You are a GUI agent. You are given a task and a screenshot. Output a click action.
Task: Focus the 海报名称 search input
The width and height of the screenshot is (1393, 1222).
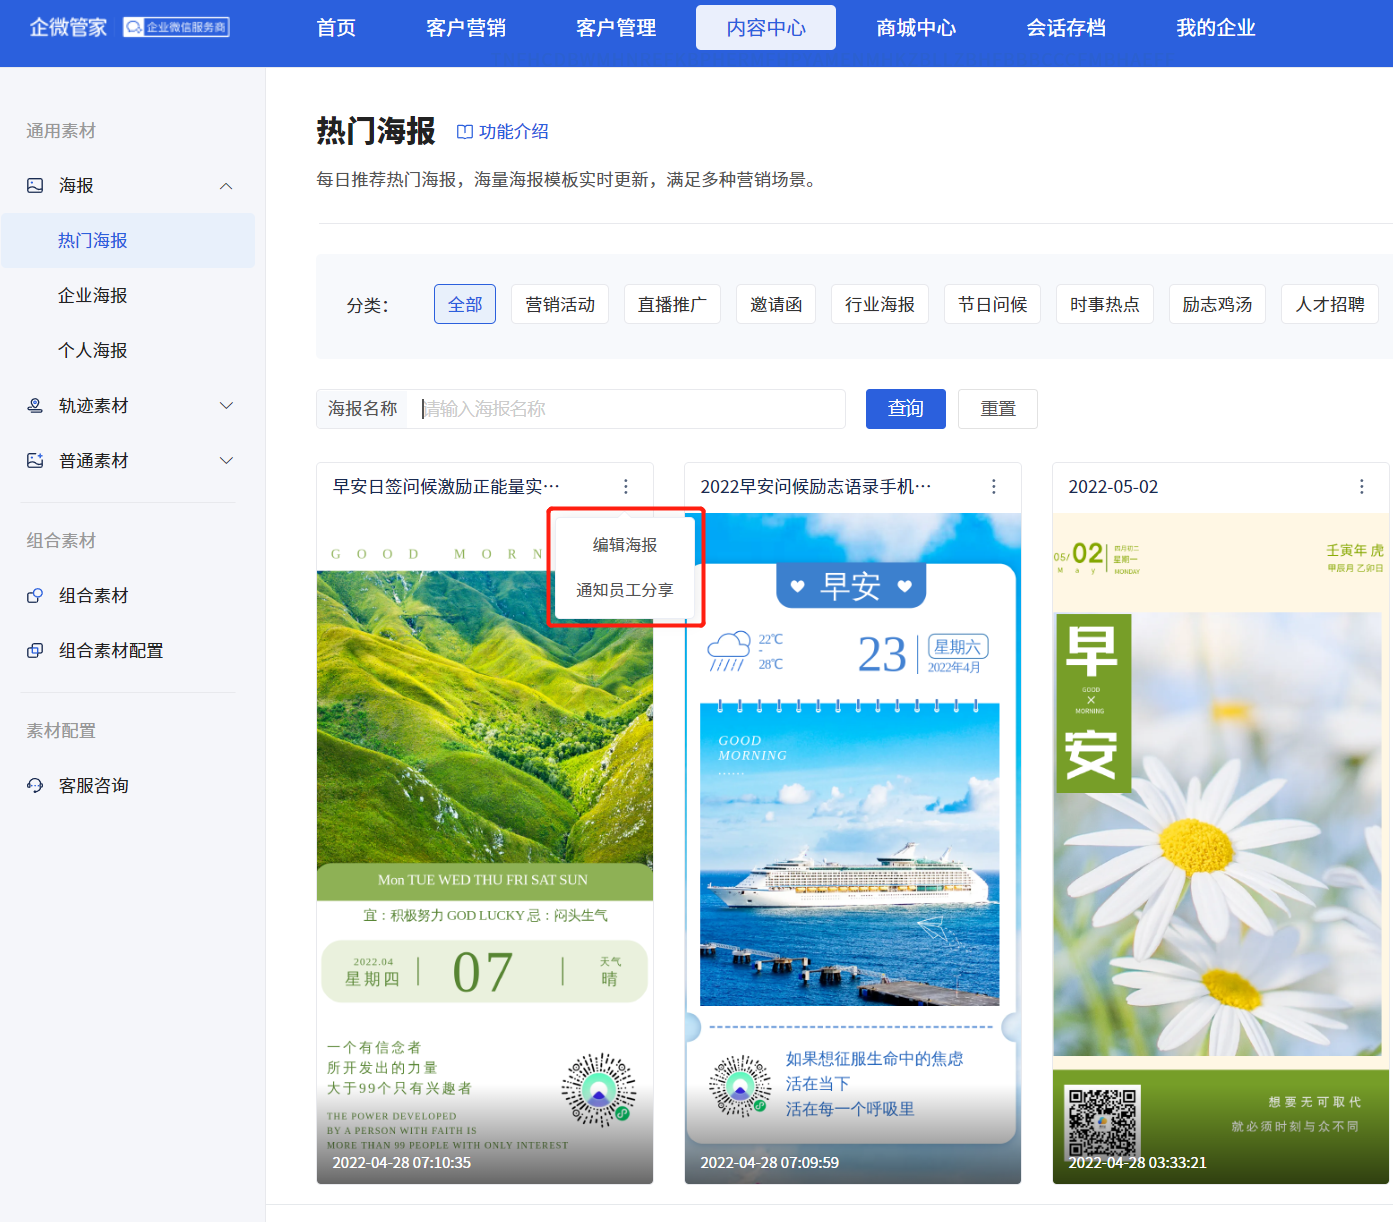point(626,409)
